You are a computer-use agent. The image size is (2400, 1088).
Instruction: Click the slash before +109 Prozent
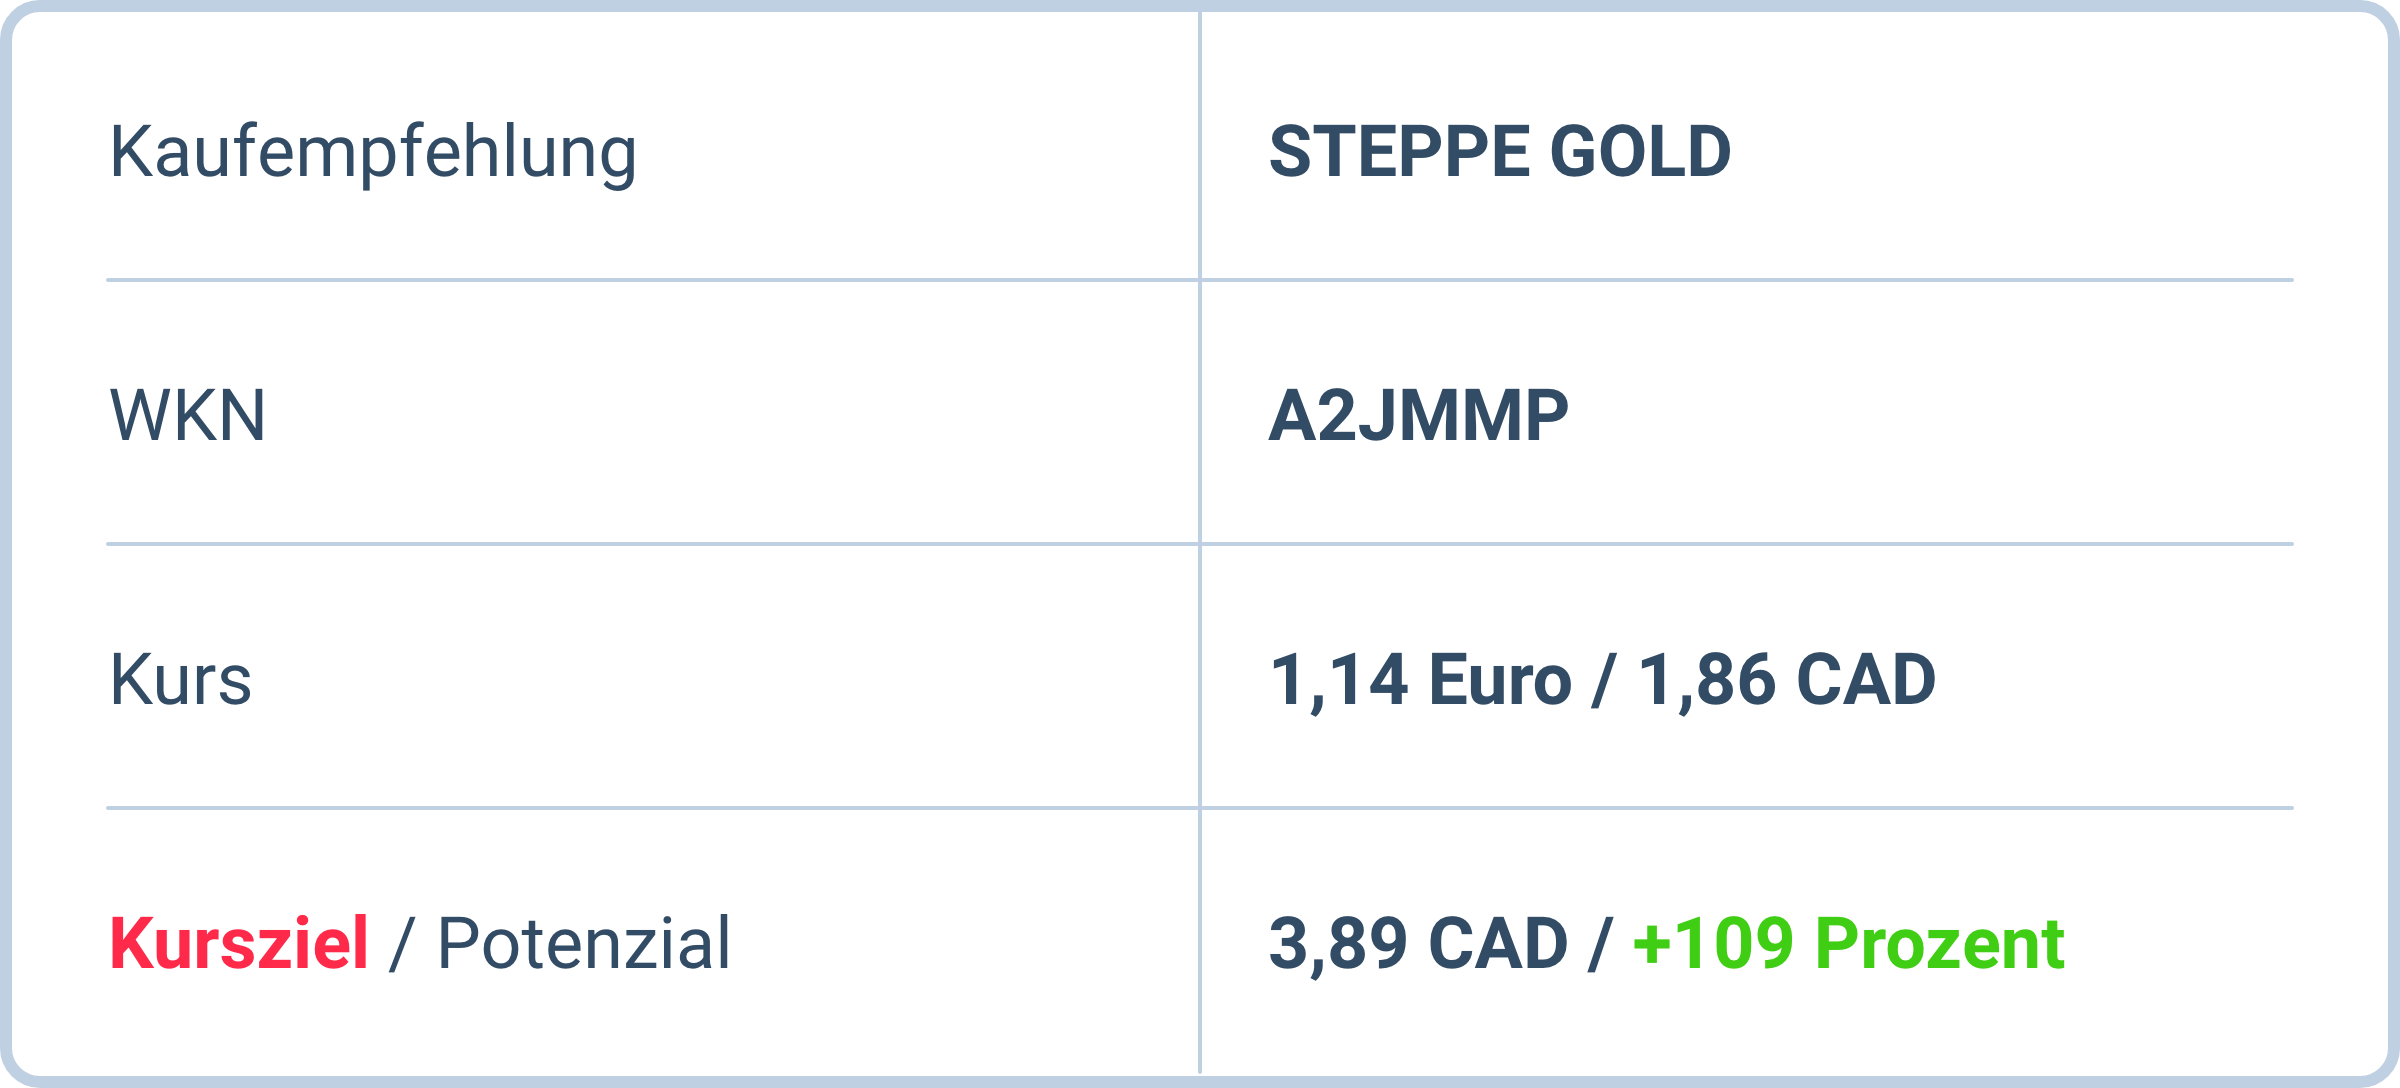(1600, 943)
